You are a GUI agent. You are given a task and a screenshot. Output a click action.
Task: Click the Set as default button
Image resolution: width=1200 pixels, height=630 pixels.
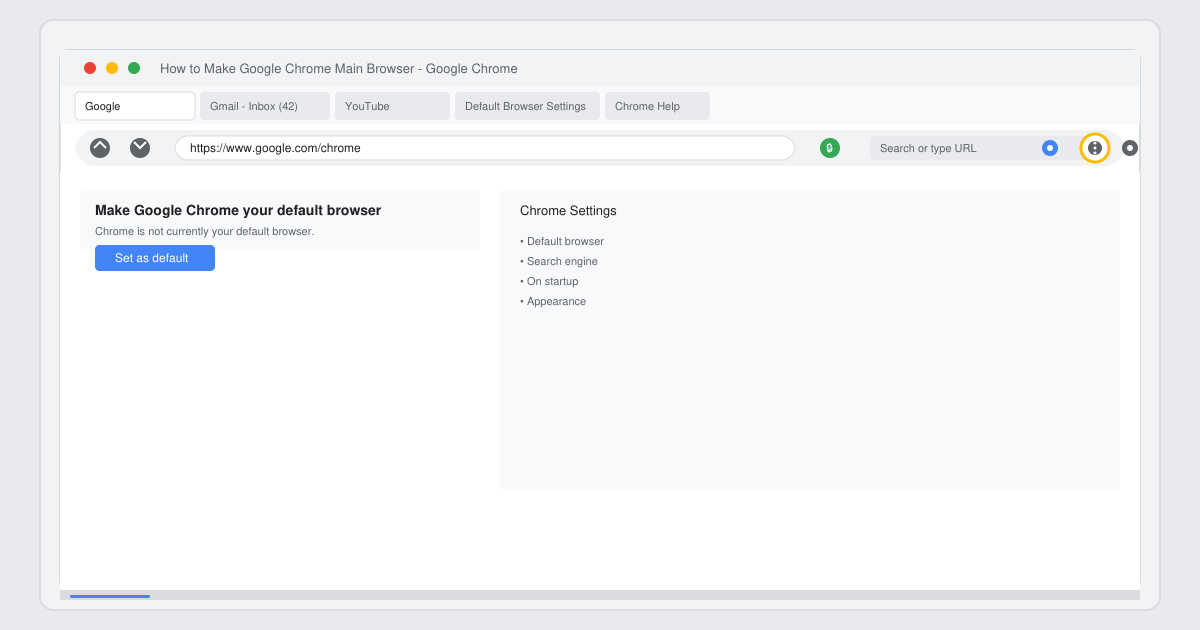tap(155, 258)
